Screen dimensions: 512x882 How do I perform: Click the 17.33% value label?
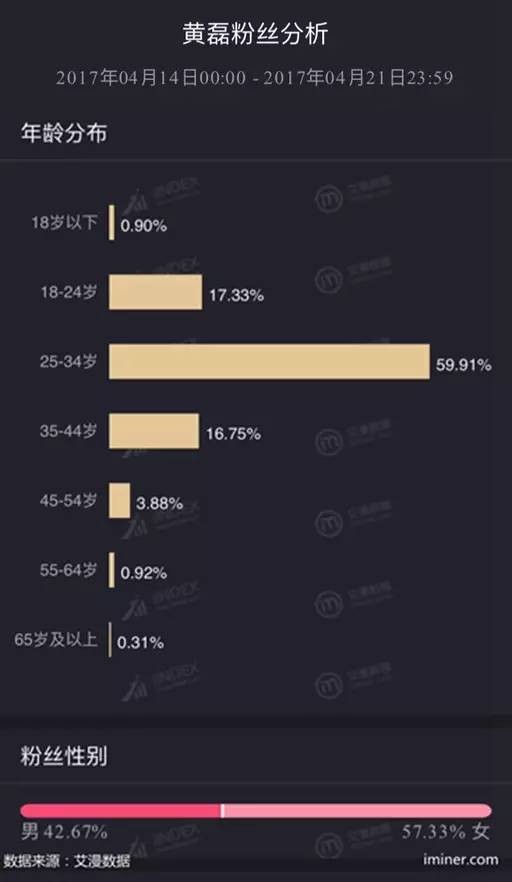point(236,295)
